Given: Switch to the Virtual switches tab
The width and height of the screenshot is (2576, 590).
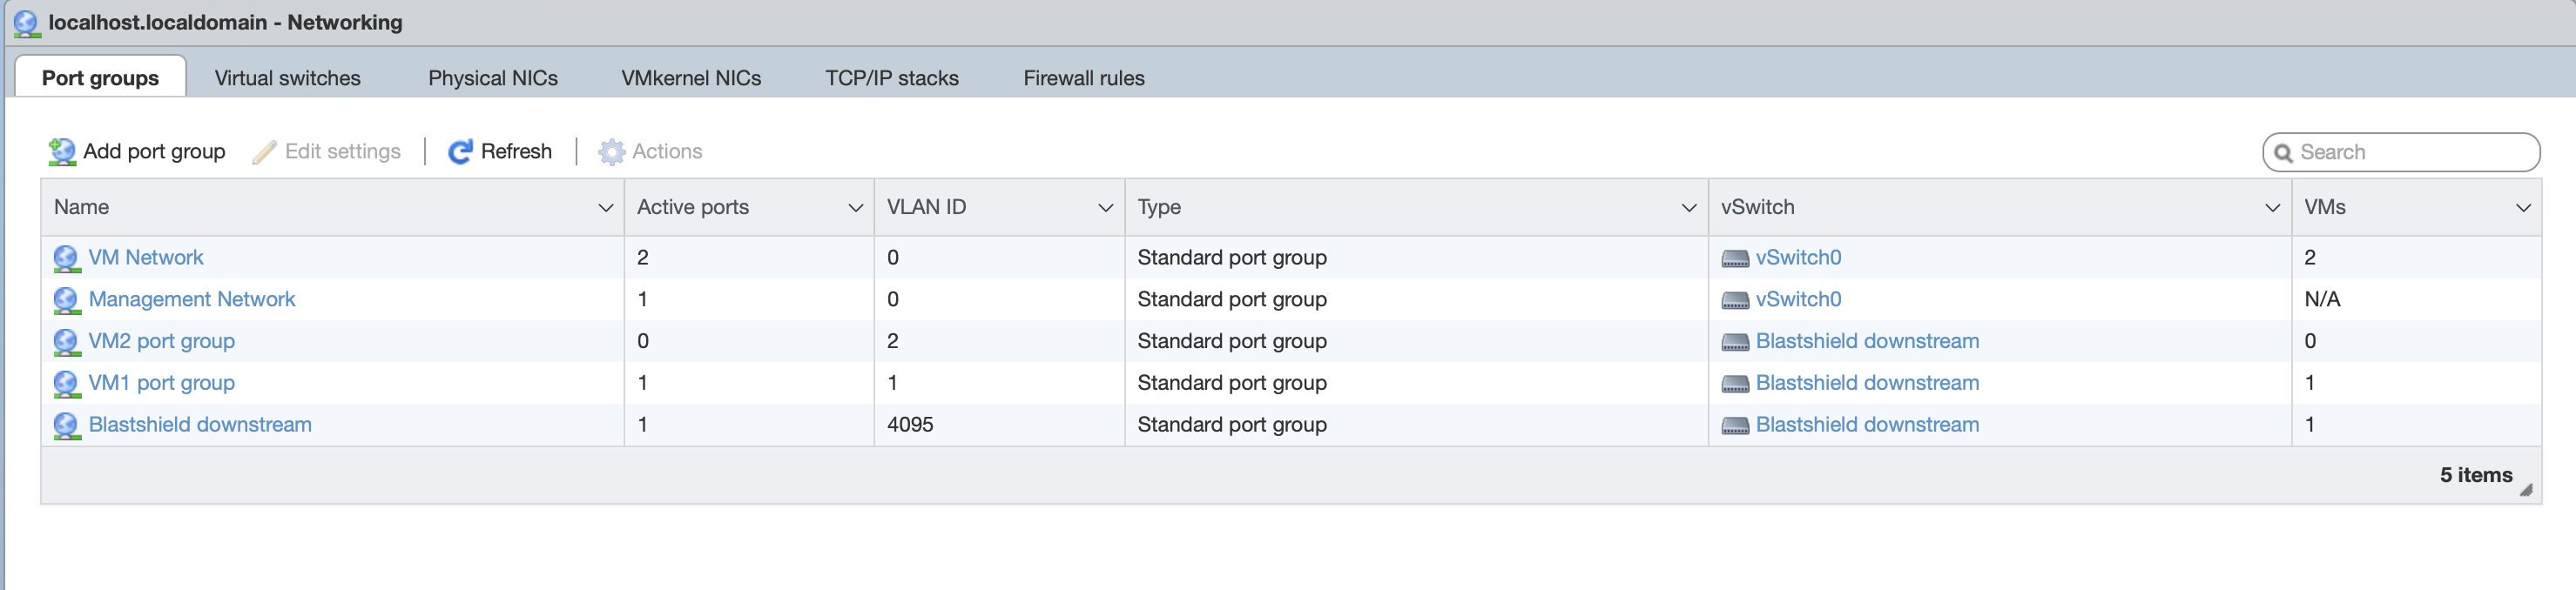Looking at the screenshot, I should pyautogui.click(x=287, y=78).
